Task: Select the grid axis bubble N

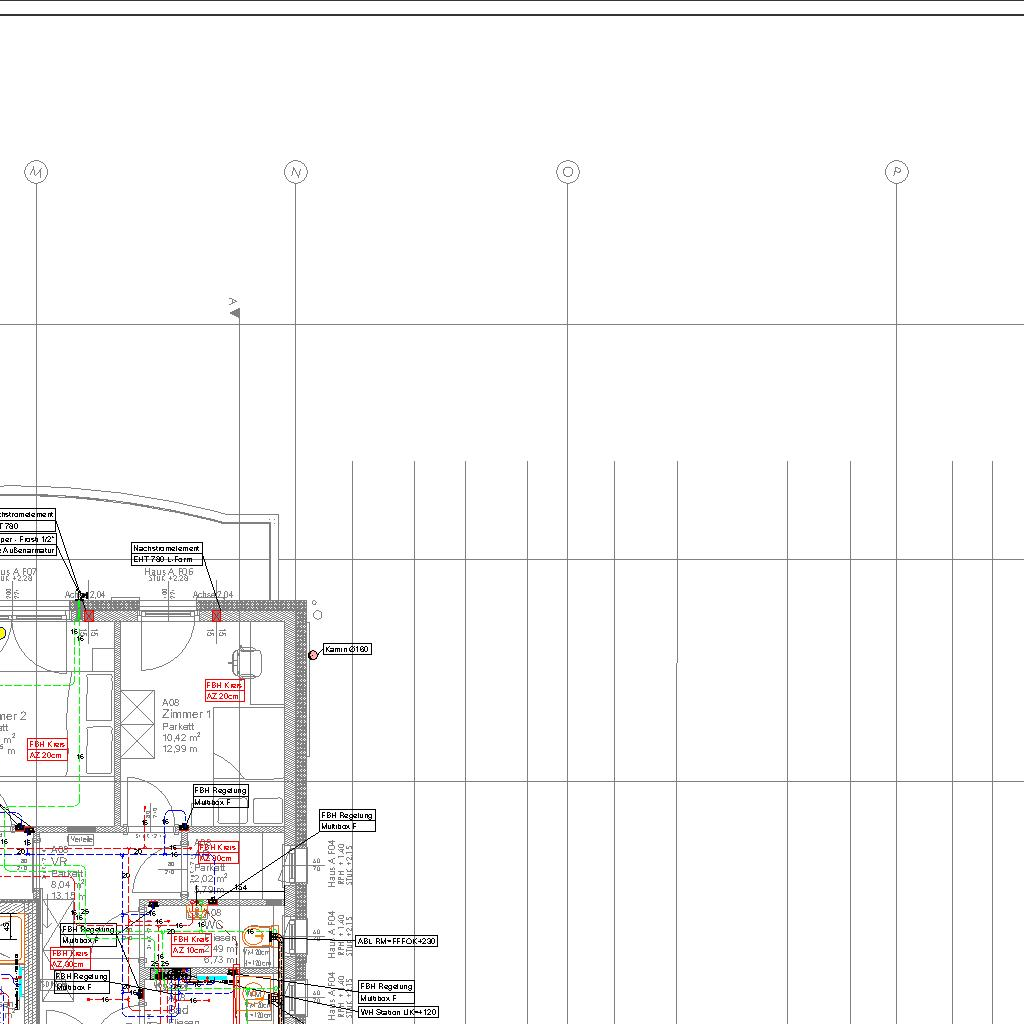Action: (295, 173)
